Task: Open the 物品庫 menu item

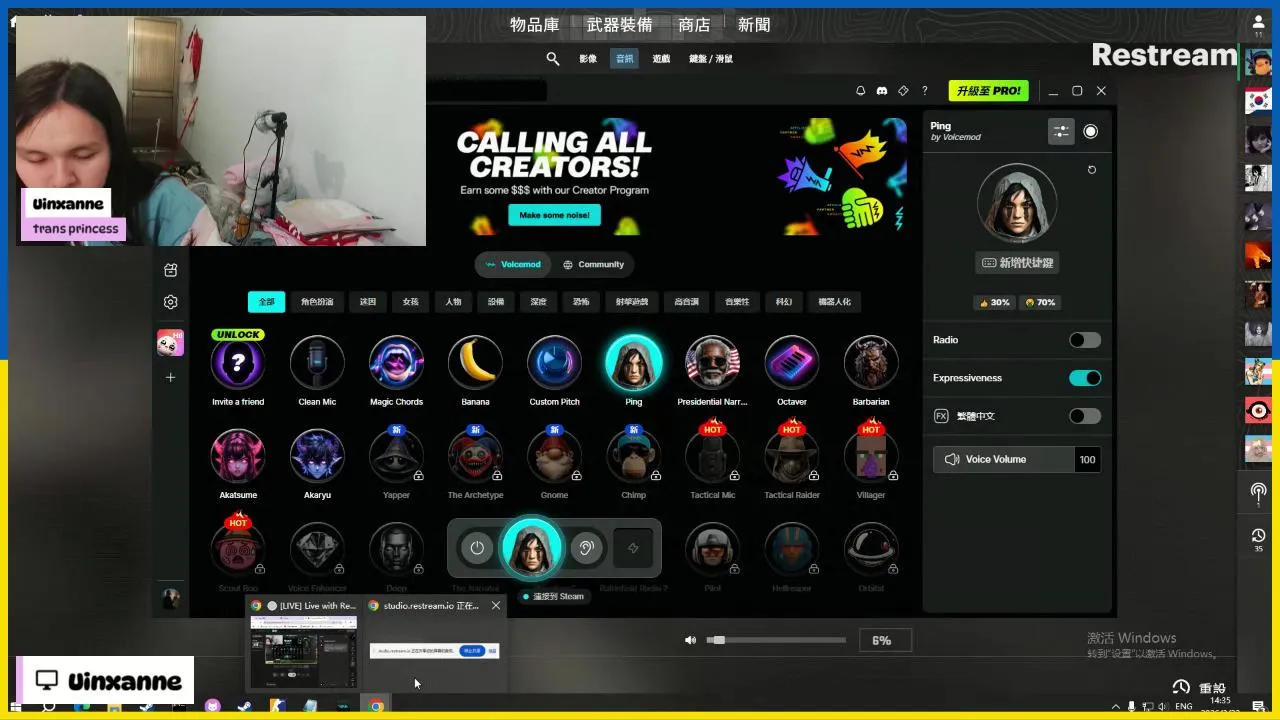Action: (x=535, y=25)
